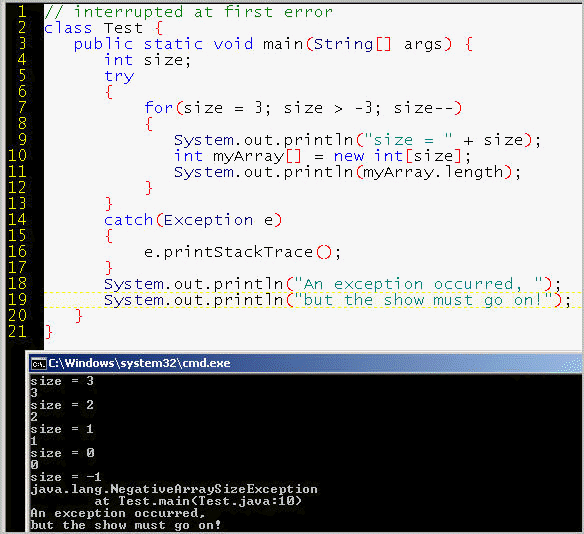The width and height of the screenshot is (584, 534).
Task: Click the cmd.exe title bar text
Action: [x=139, y=363]
